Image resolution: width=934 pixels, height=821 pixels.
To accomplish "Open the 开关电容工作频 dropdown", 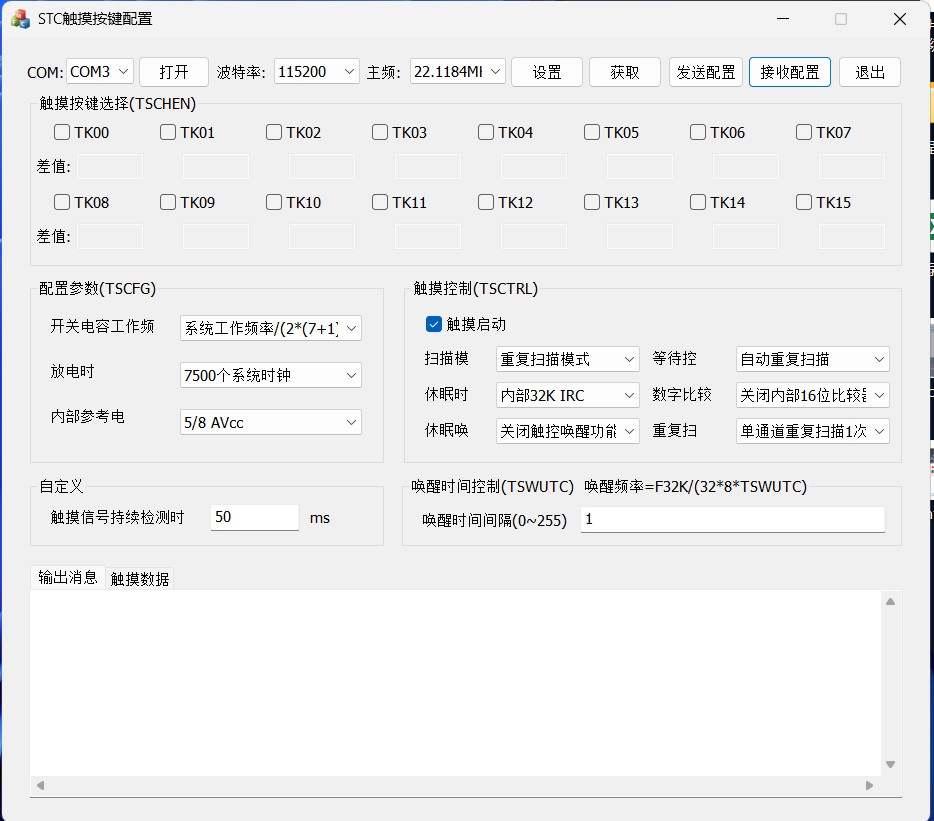I will (x=270, y=328).
